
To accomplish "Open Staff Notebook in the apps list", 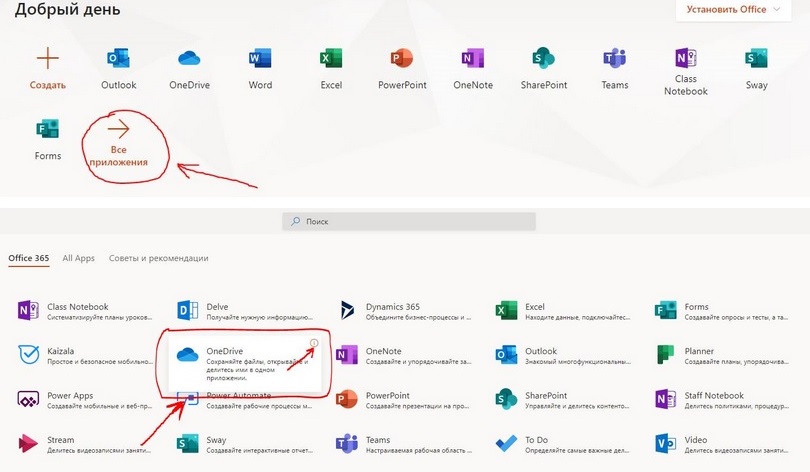I will pyautogui.click(x=722, y=400).
